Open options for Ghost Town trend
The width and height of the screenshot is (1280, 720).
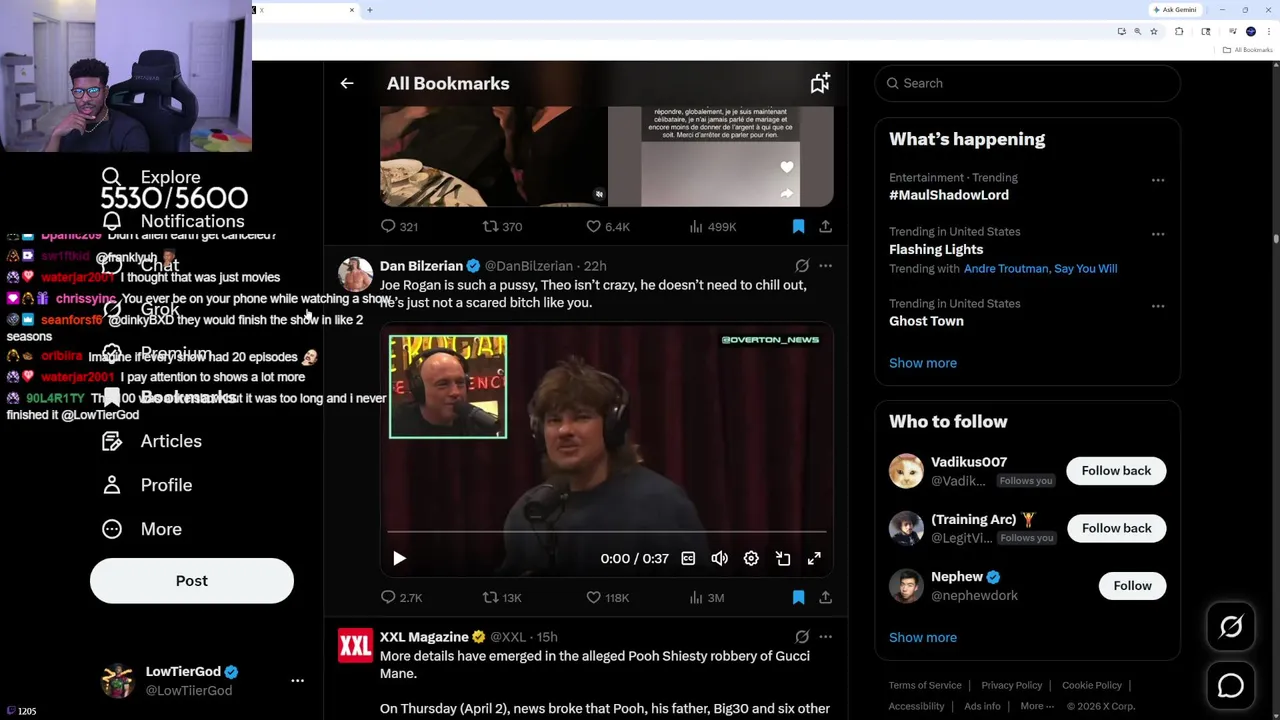click(x=1158, y=306)
